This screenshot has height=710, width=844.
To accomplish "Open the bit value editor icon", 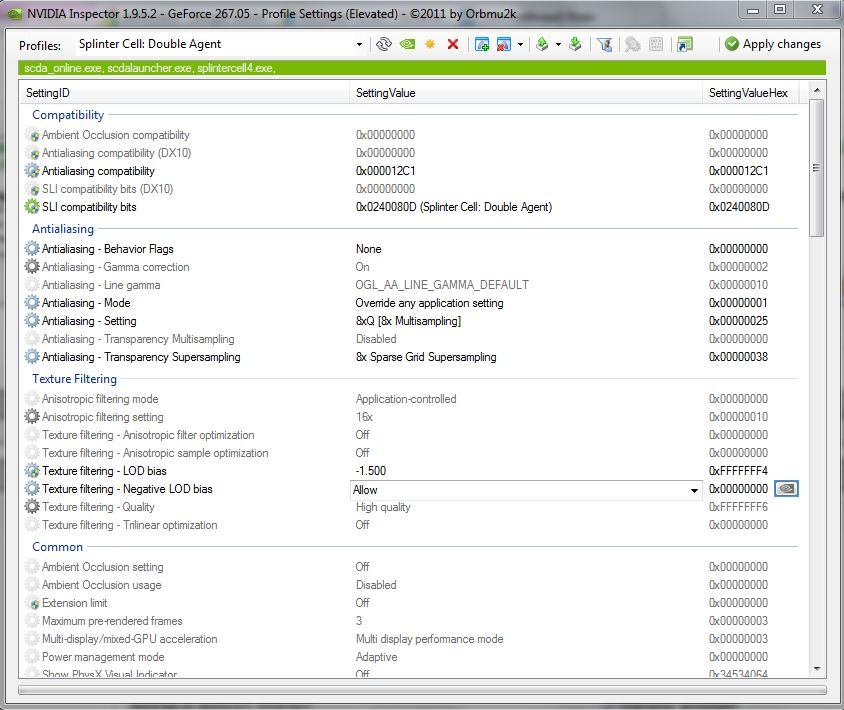I will pyautogui.click(x=656, y=44).
